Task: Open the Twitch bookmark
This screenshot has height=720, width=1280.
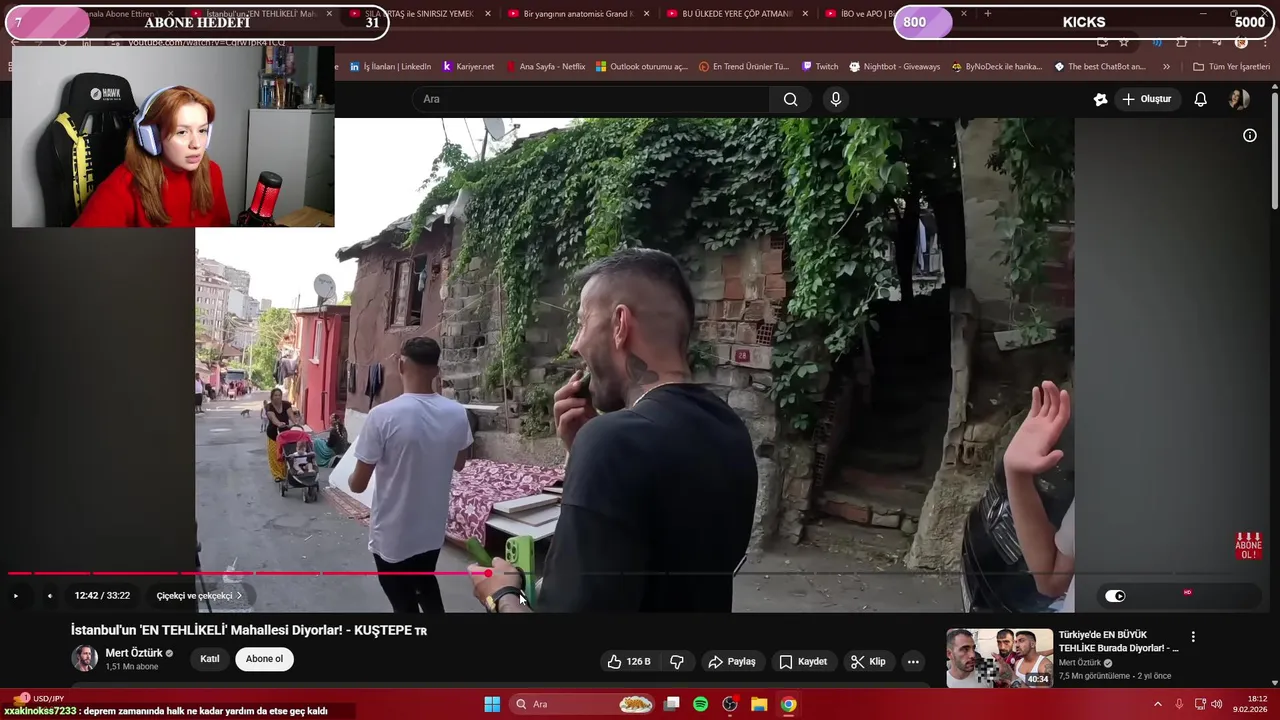Action: pos(820,67)
